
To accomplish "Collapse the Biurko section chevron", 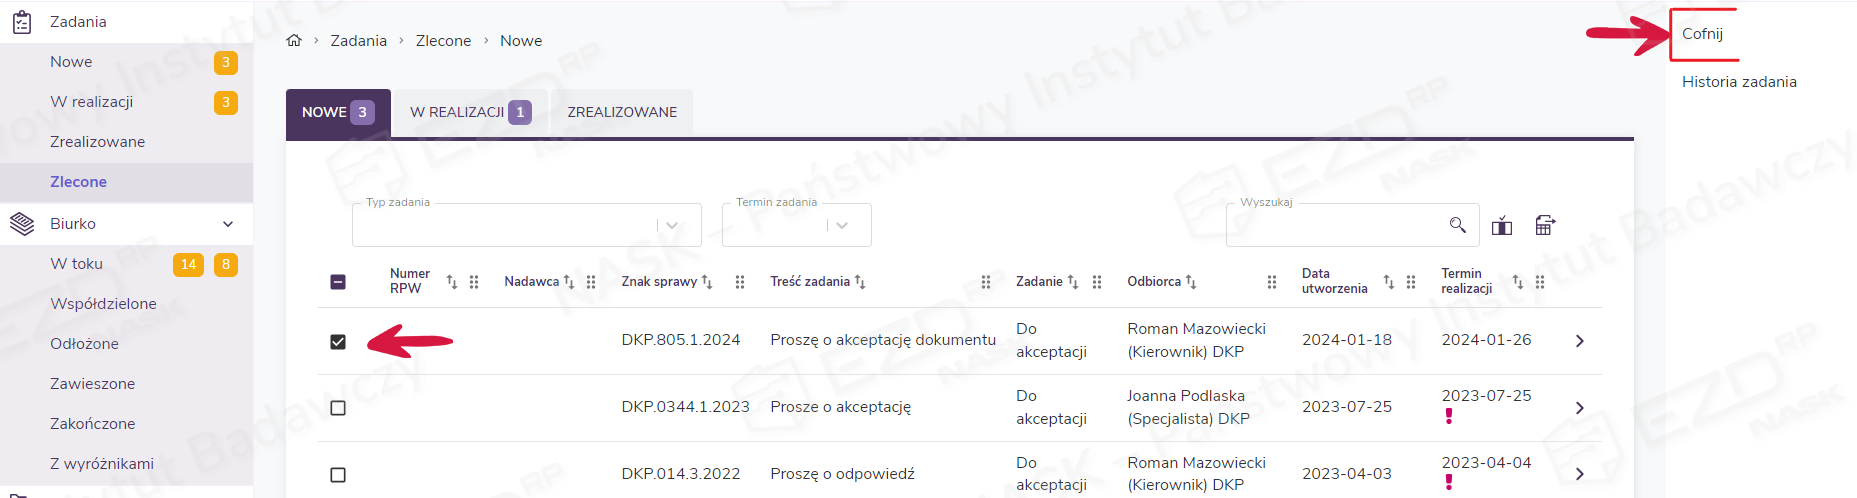I will point(228,224).
